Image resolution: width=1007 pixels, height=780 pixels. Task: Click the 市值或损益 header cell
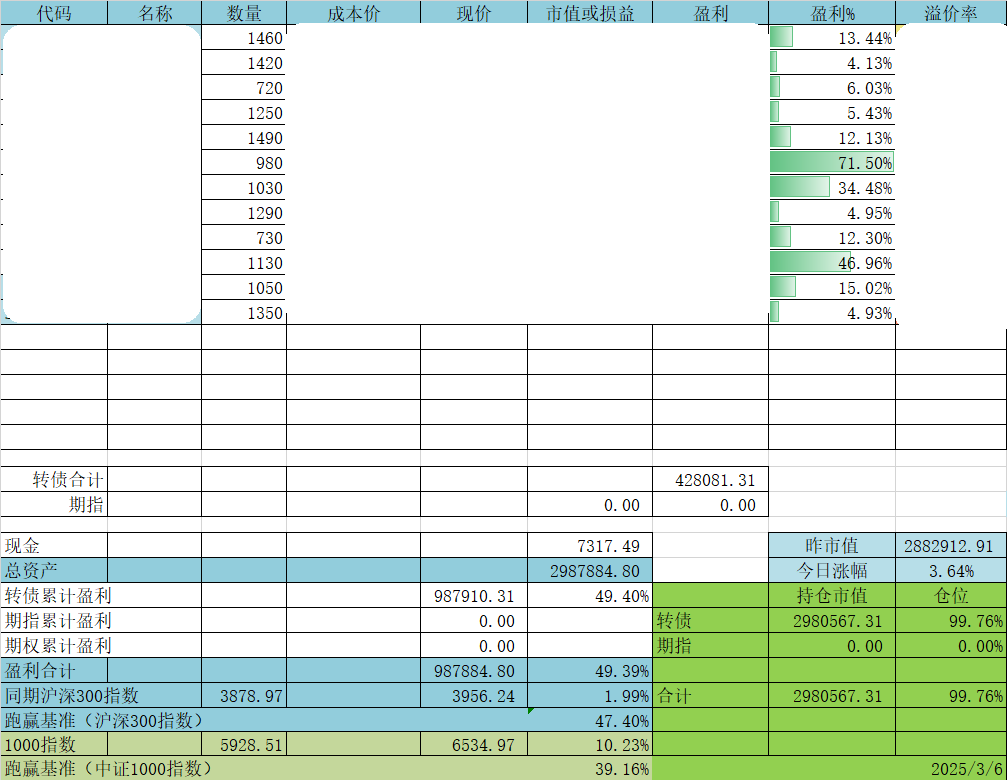click(x=590, y=13)
